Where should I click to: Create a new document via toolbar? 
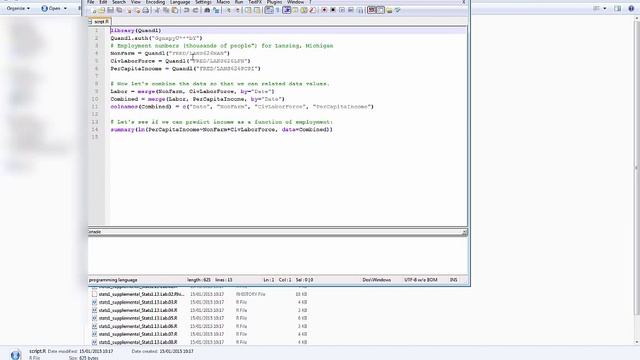click(x=94, y=10)
